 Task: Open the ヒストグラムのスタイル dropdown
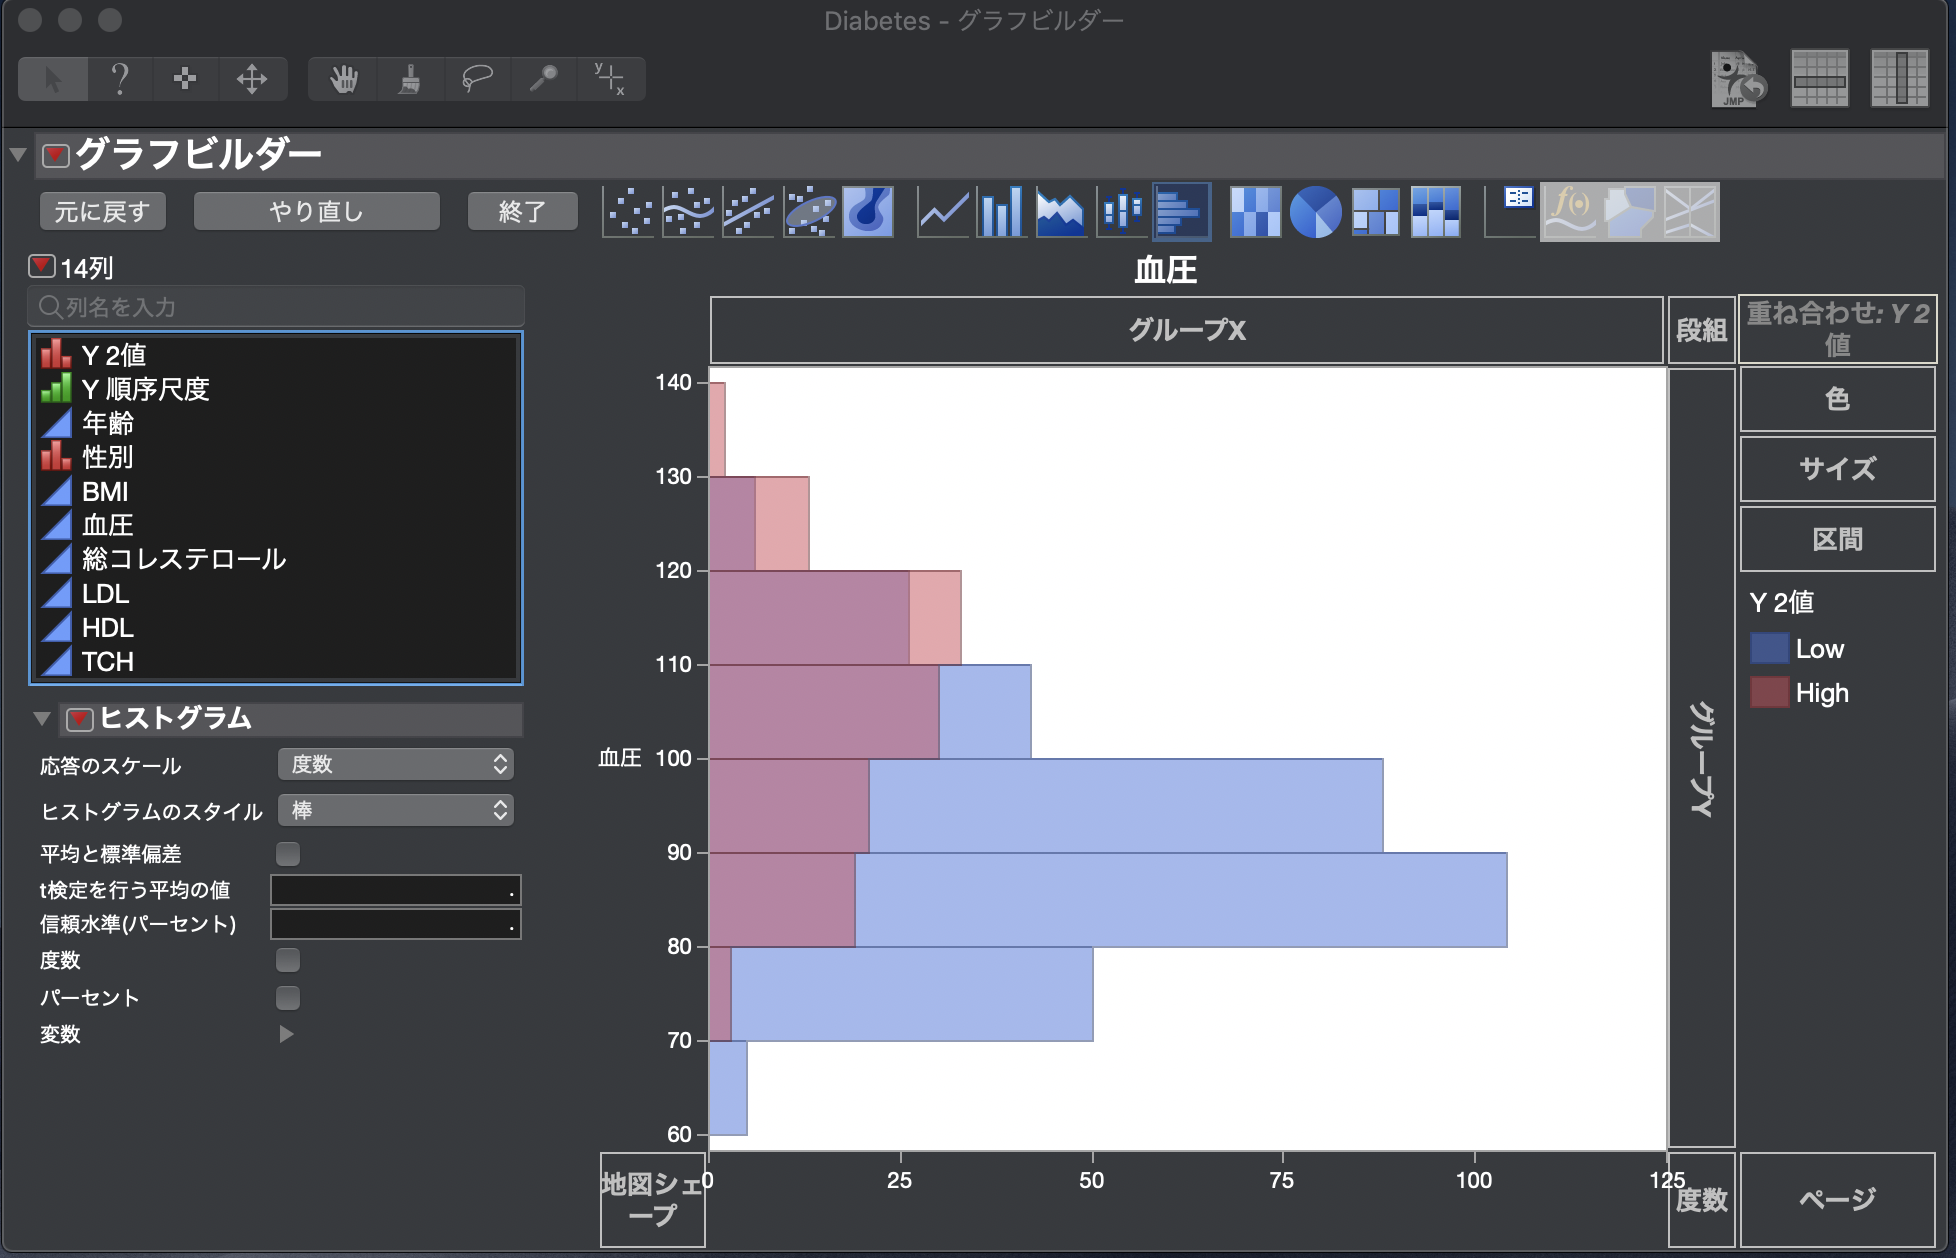(396, 810)
